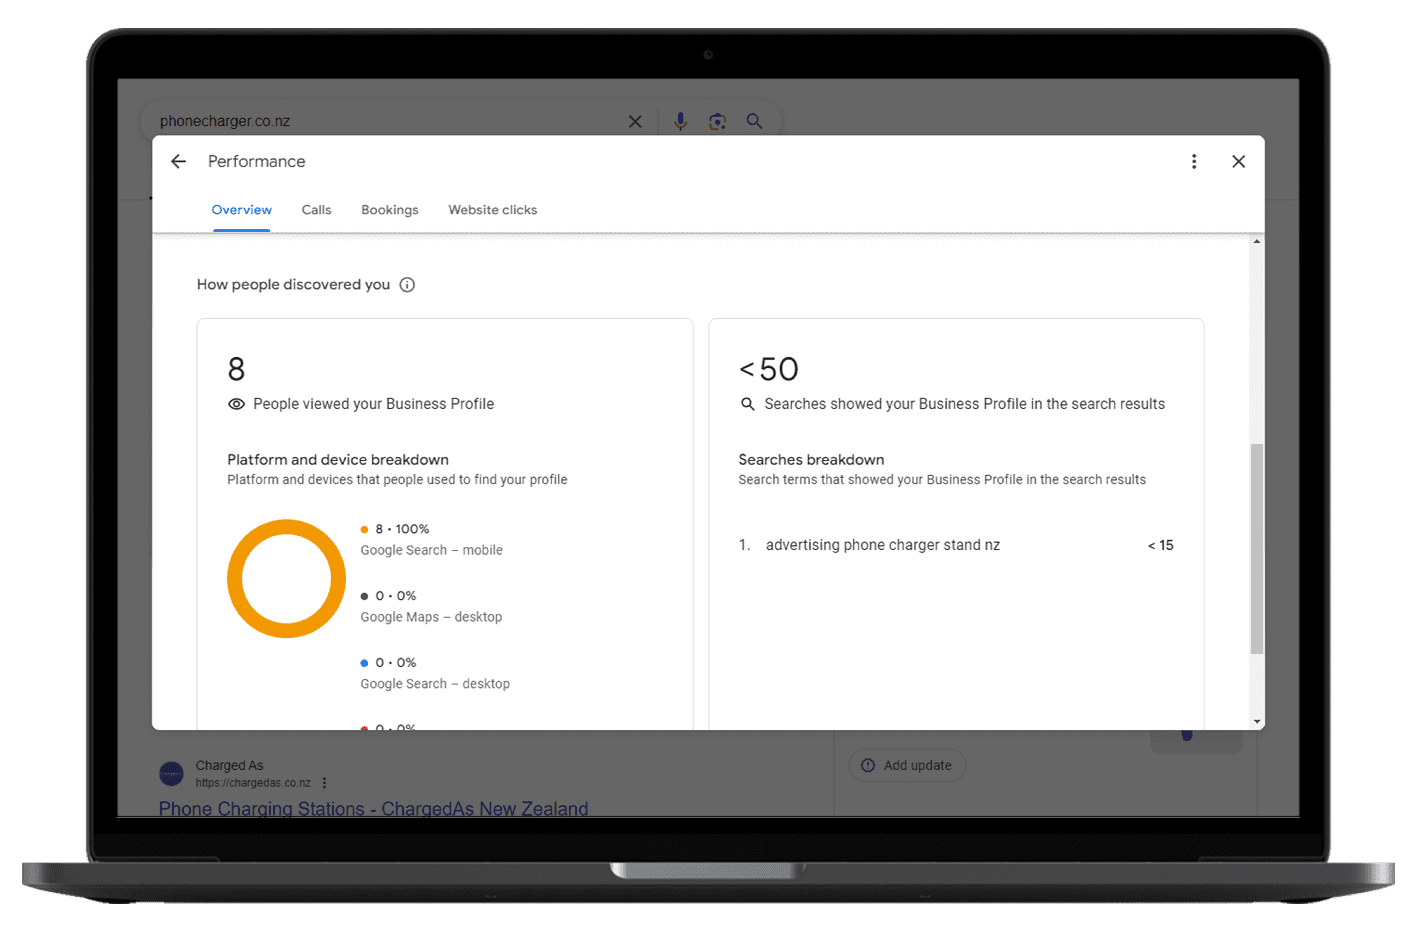Viewport: 1414px width, 930px height.
Task: Switch to the Overview tab
Action: [241, 210]
